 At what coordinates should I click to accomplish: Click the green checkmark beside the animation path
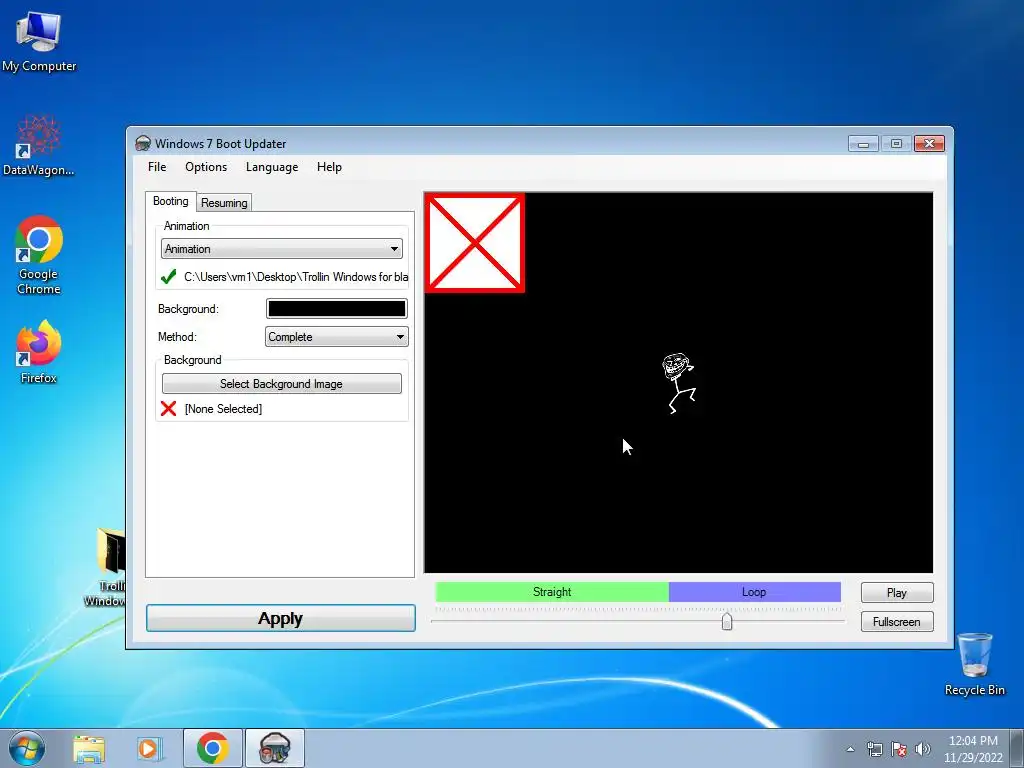coord(168,277)
